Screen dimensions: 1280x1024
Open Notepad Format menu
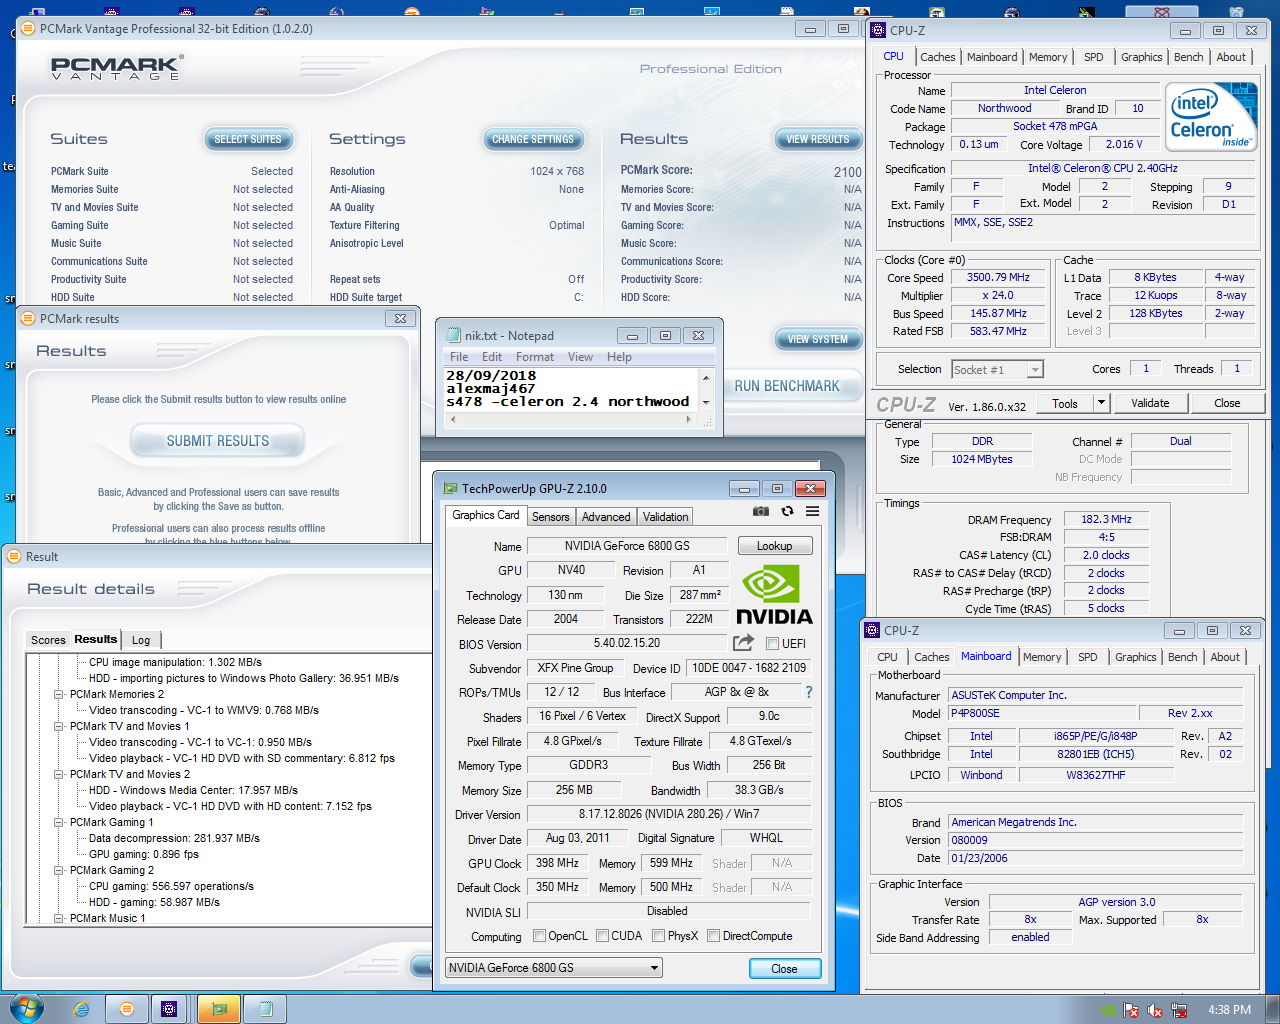535,357
